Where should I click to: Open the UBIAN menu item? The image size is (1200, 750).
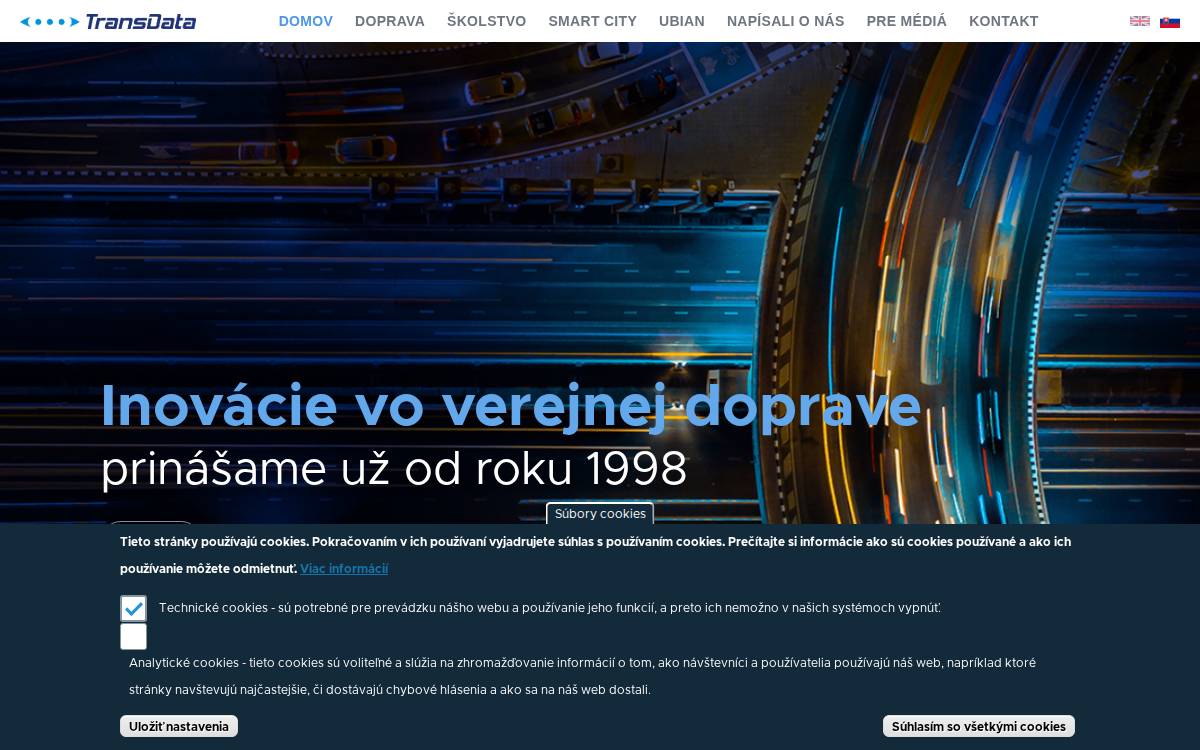tap(682, 21)
